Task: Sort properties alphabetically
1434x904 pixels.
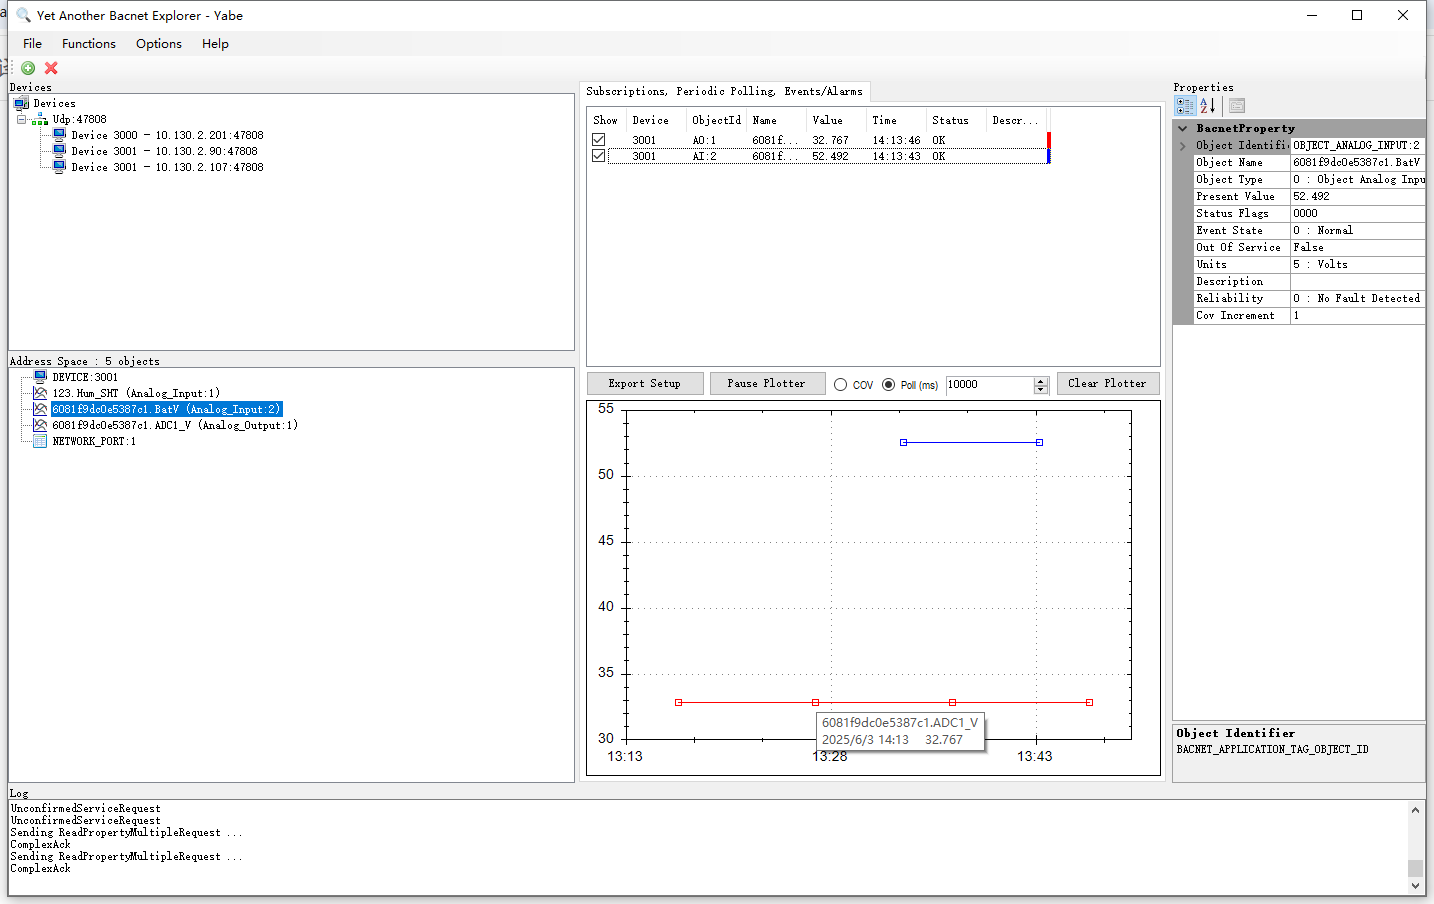Action: pyautogui.click(x=1207, y=105)
